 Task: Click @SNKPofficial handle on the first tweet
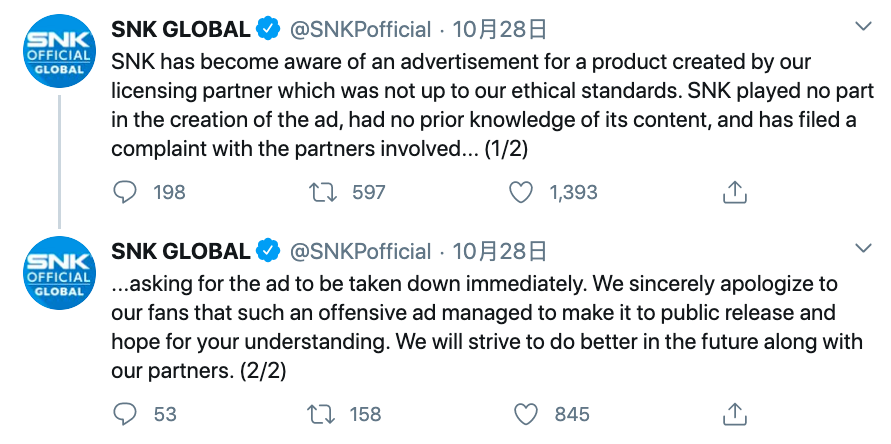360,30
